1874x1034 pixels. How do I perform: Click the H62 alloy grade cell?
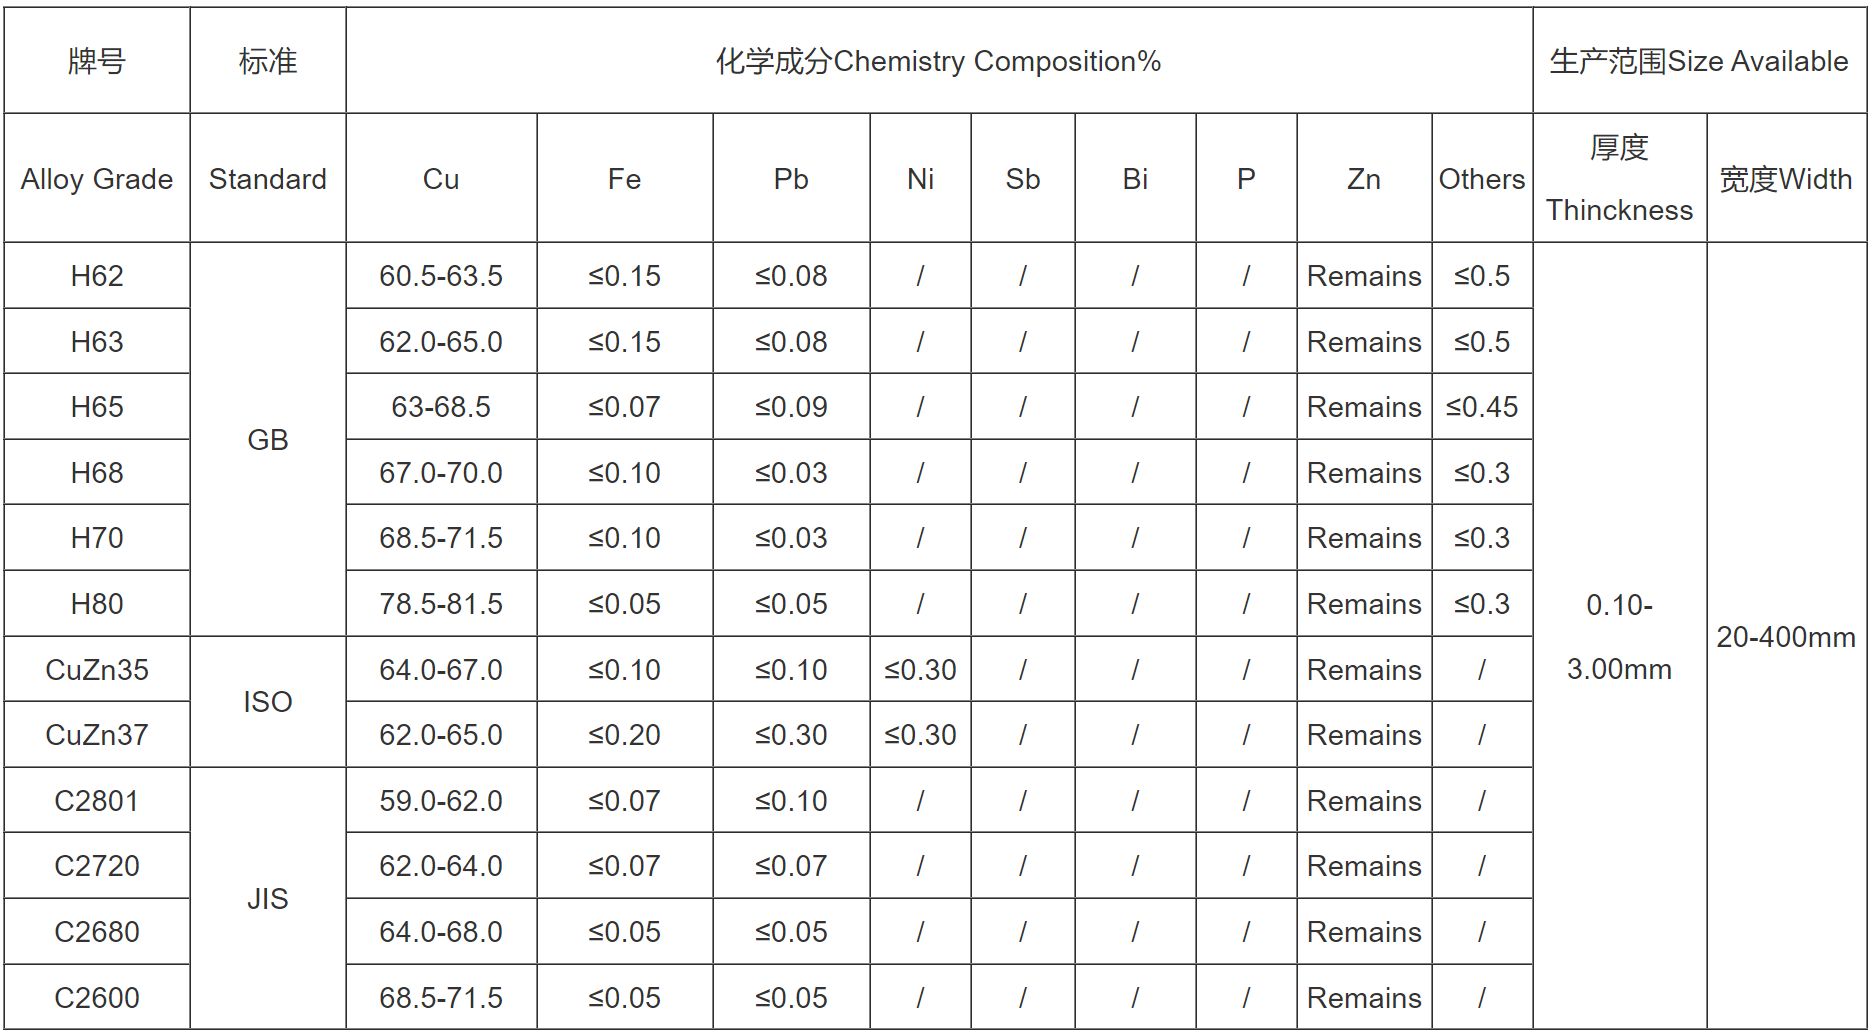tap(97, 275)
